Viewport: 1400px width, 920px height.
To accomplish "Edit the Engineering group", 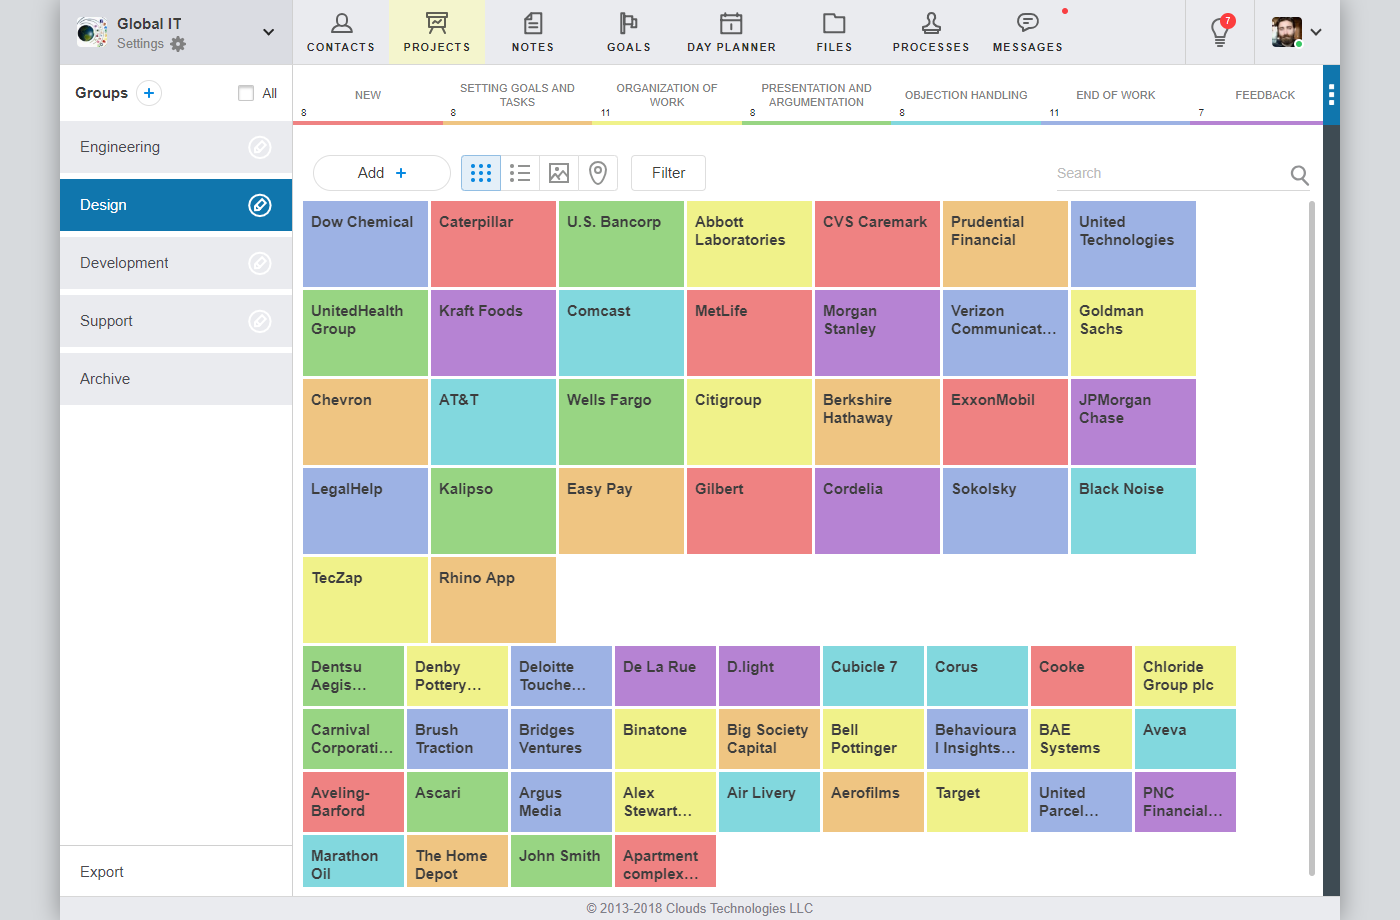I will click(x=260, y=147).
